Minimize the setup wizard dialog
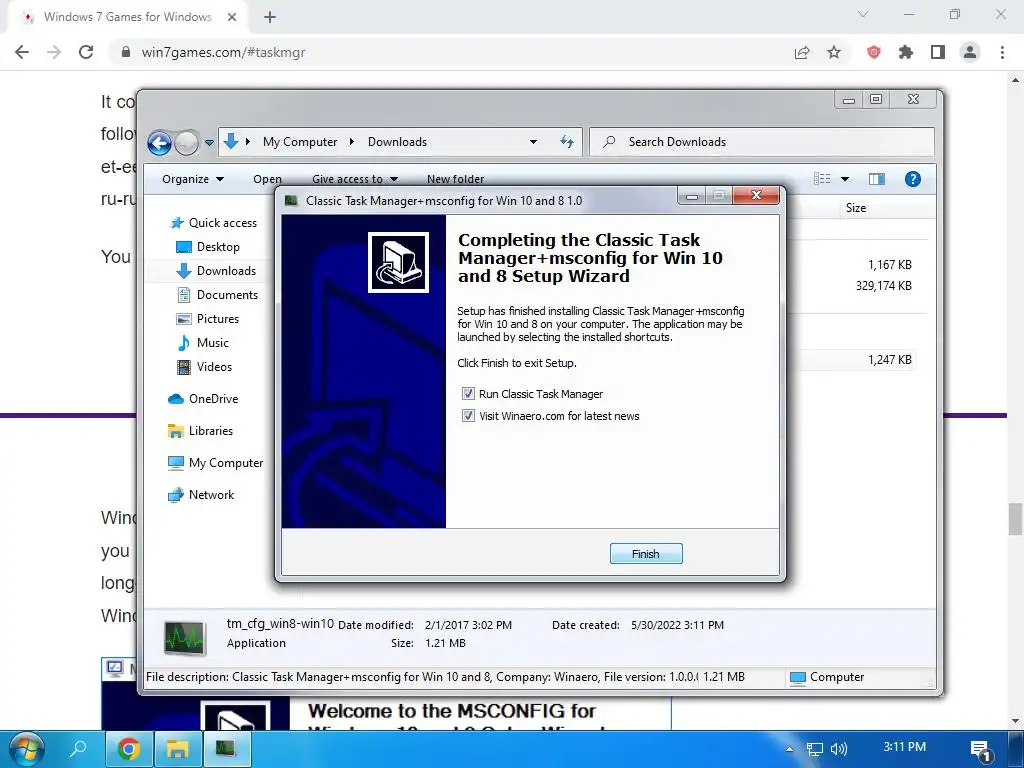The image size is (1024, 768). [x=692, y=195]
